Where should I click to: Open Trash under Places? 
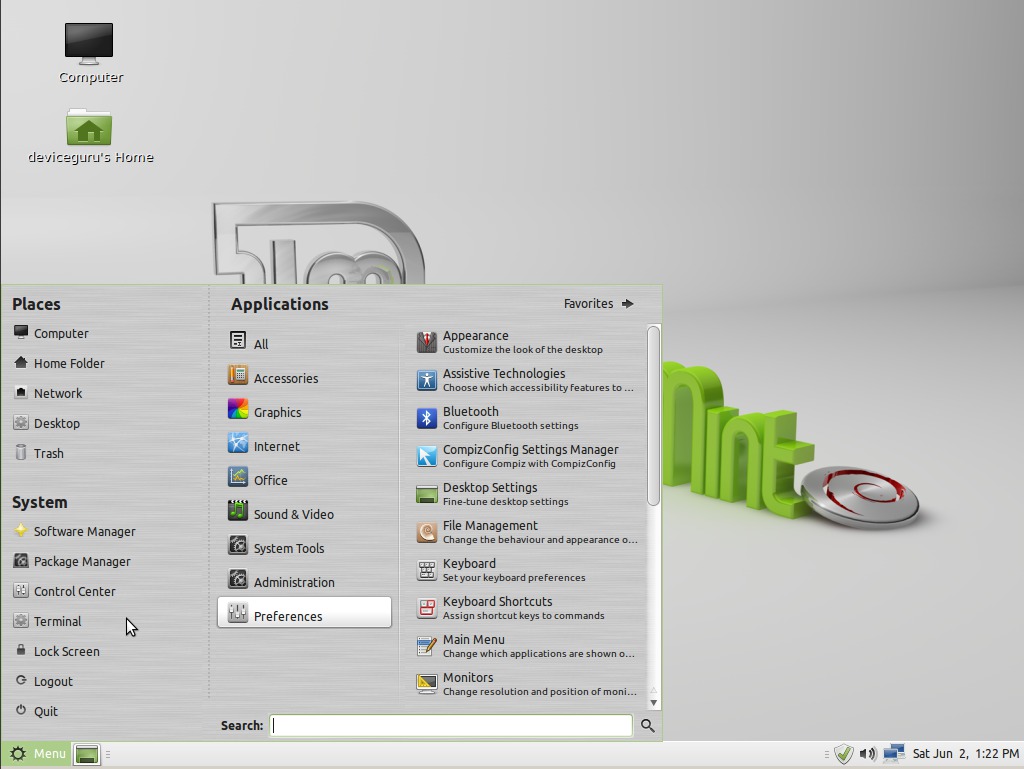click(39, 453)
